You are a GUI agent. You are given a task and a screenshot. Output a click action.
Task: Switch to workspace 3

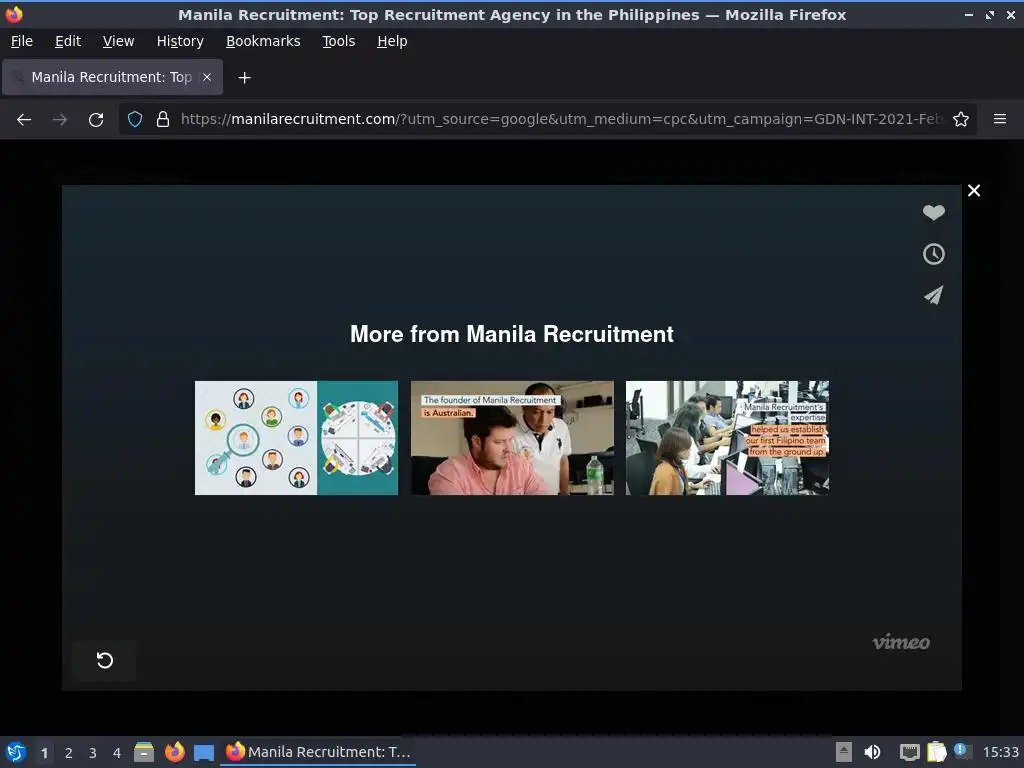point(93,753)
